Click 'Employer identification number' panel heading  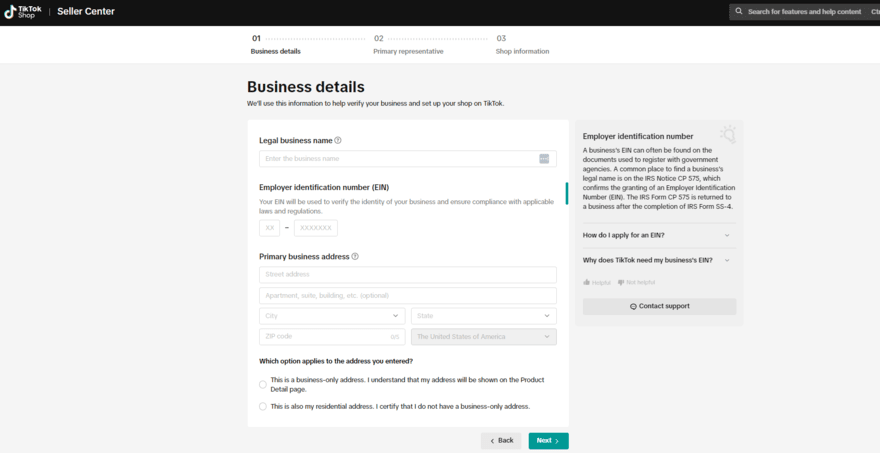click(x=638, y=136)
